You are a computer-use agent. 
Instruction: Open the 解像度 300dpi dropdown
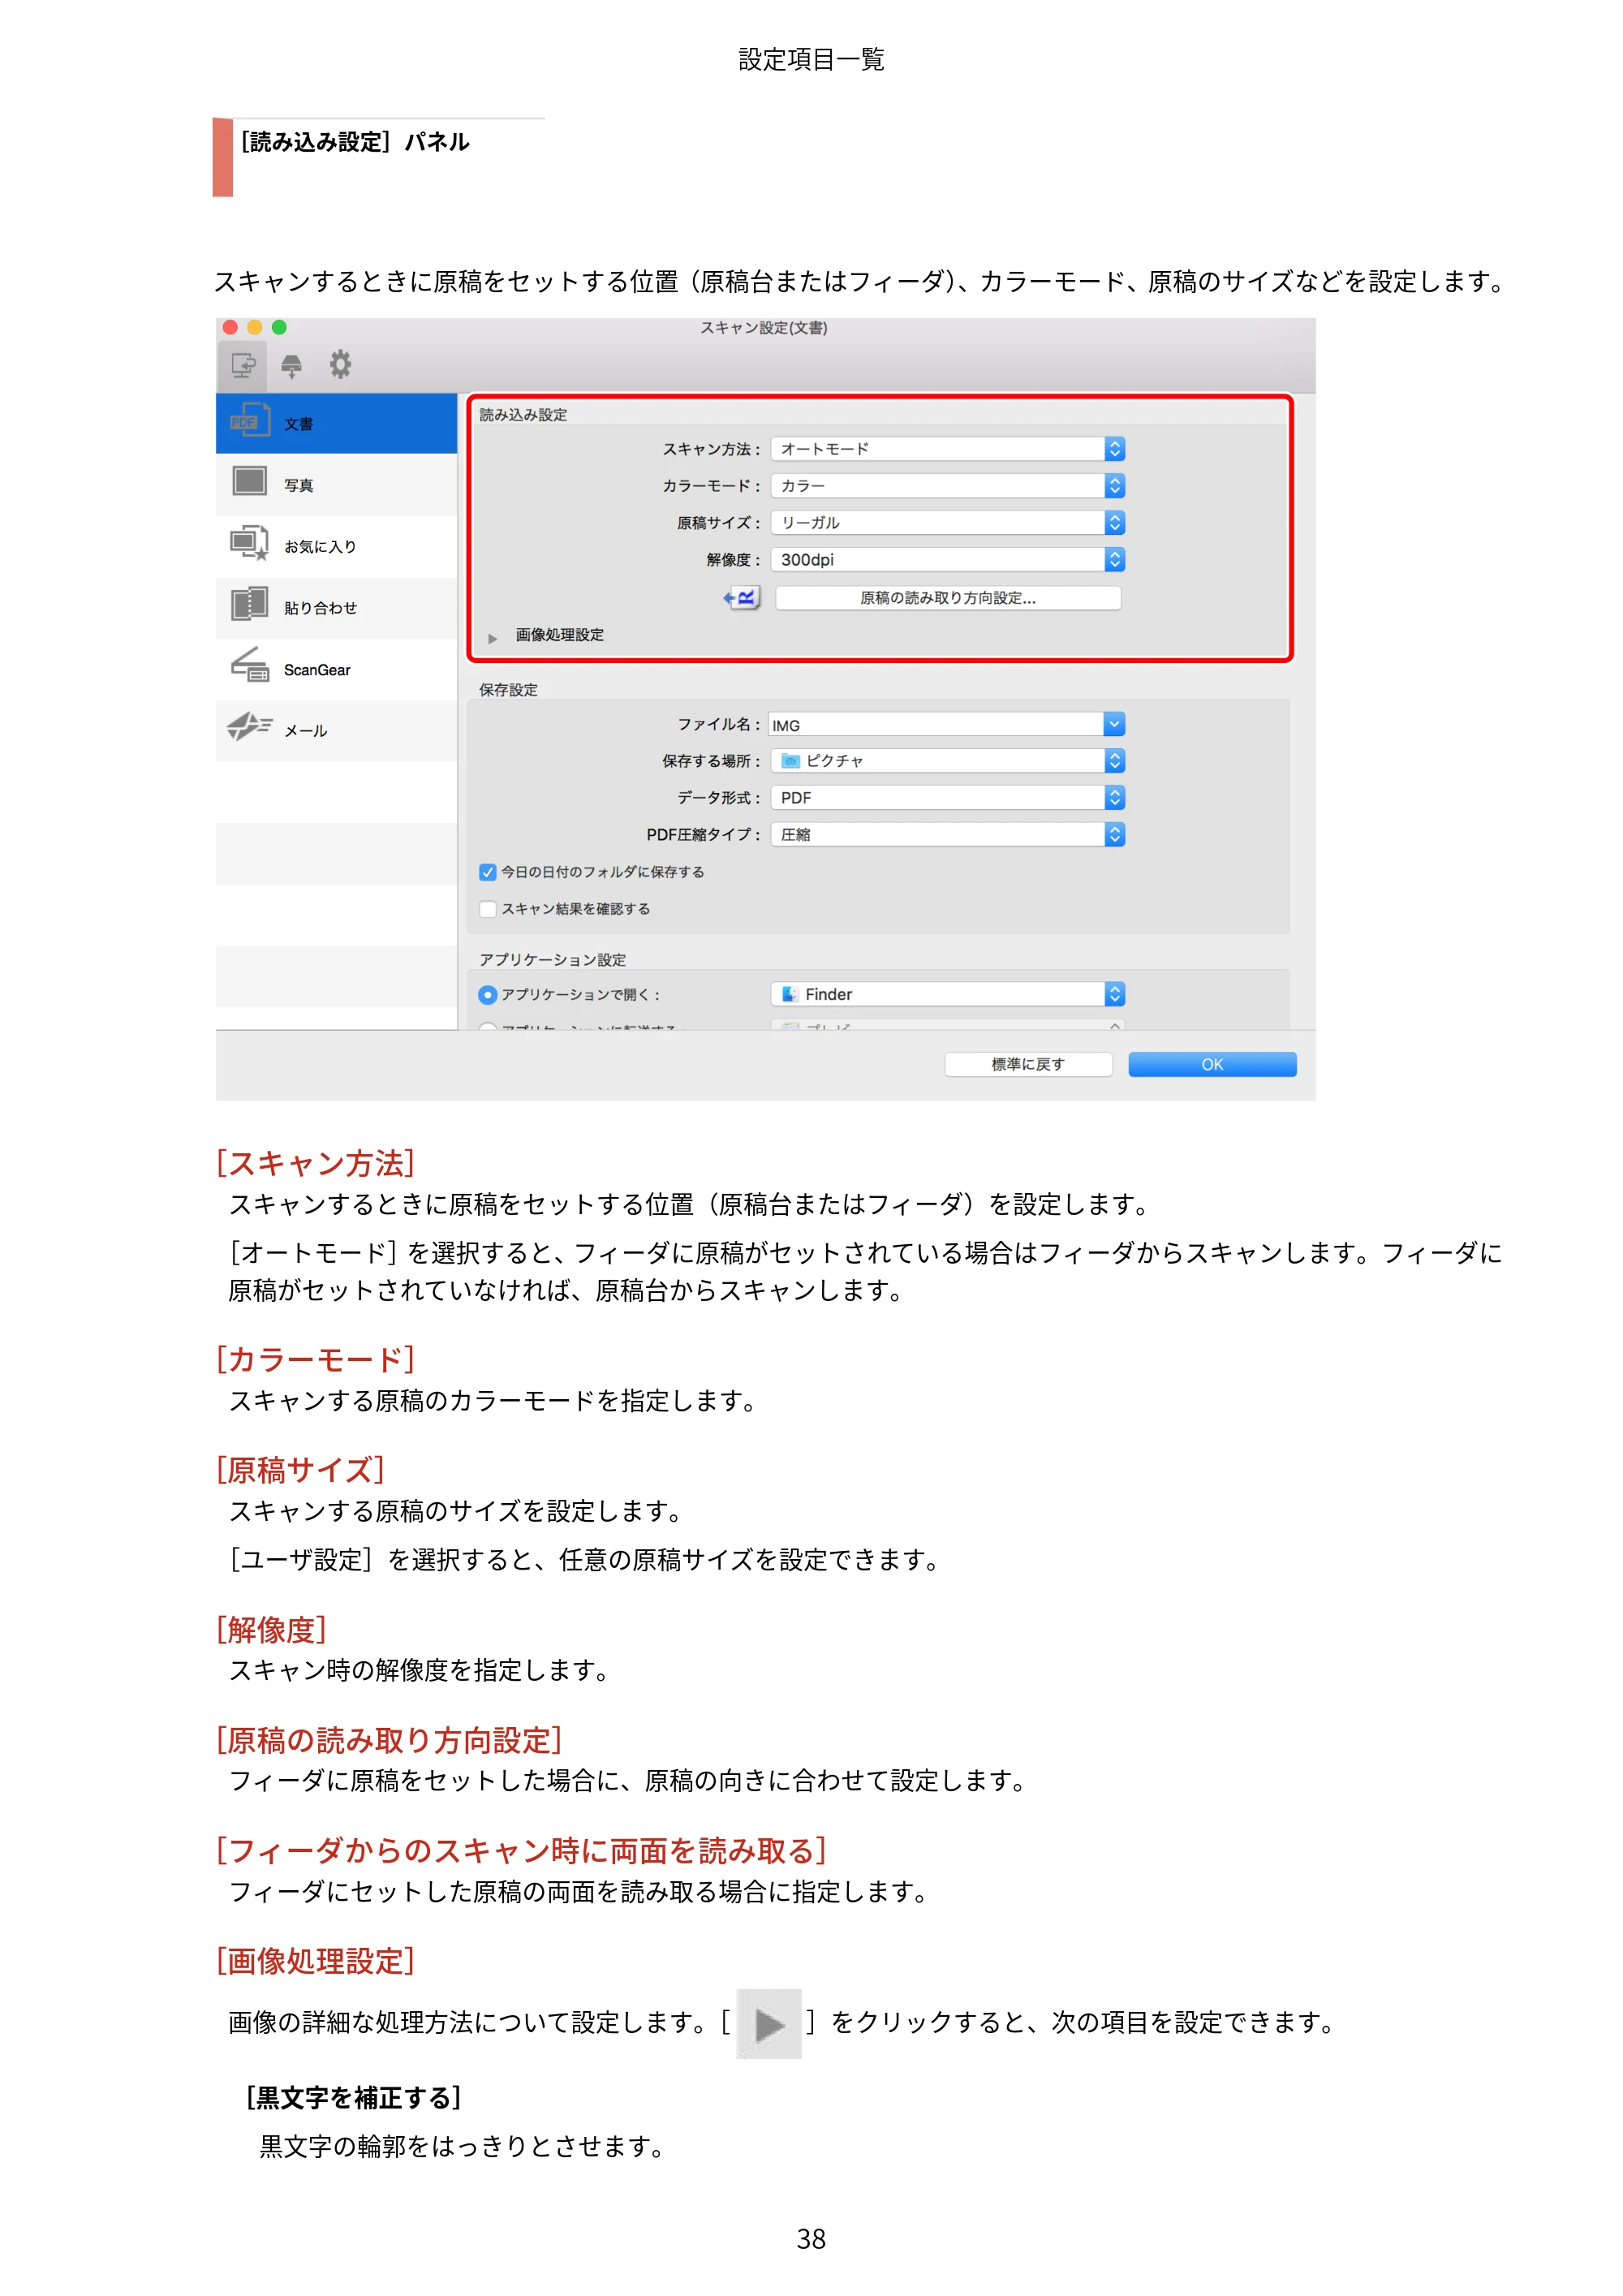pos(947,560)
